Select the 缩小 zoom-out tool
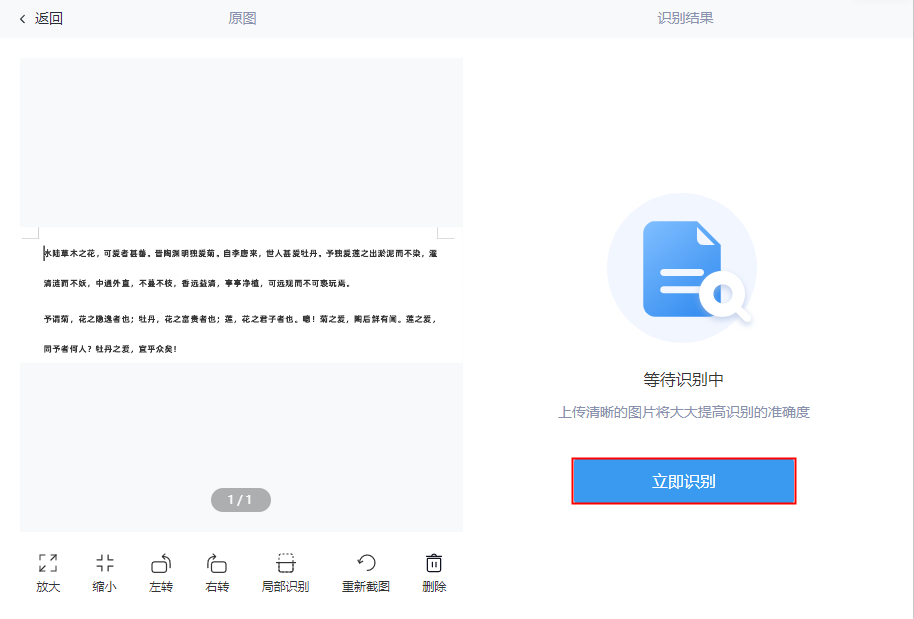Screen dimensions: 914x619 pos(104,563)
